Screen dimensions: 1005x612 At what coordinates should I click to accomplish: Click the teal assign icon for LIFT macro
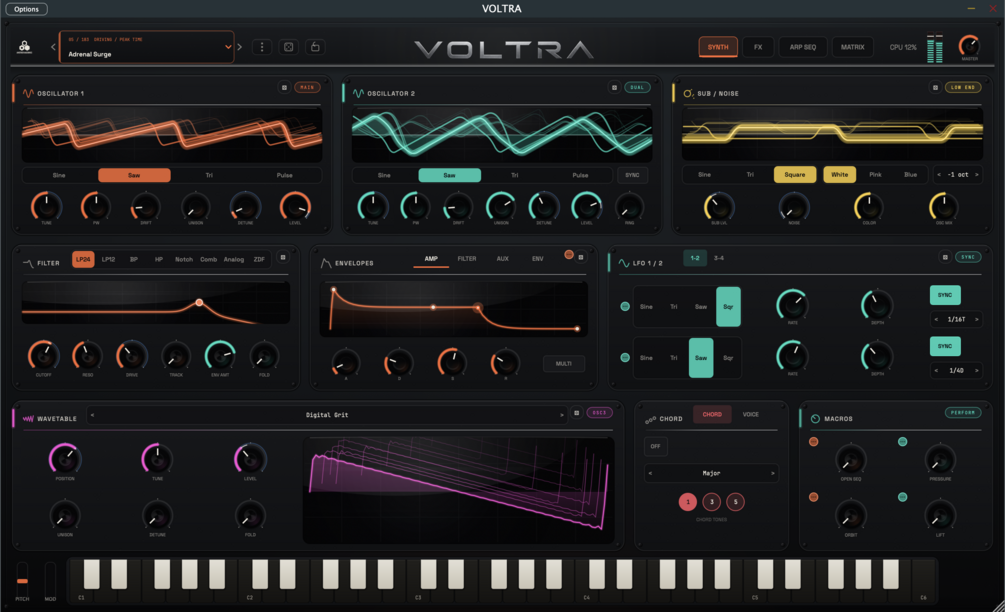902,497
